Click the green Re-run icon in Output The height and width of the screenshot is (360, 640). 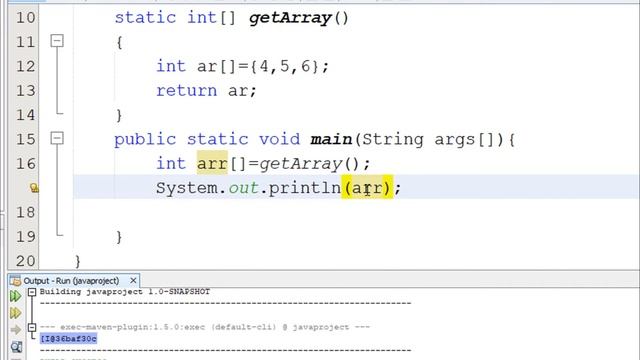click(x=16, y=296)
